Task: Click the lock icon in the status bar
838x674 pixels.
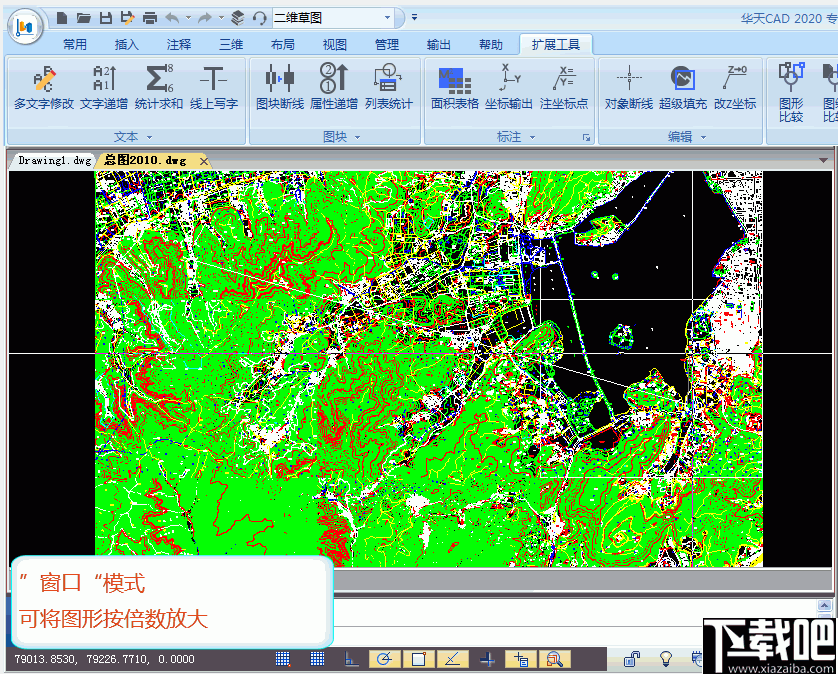Action: click(632, 659)
